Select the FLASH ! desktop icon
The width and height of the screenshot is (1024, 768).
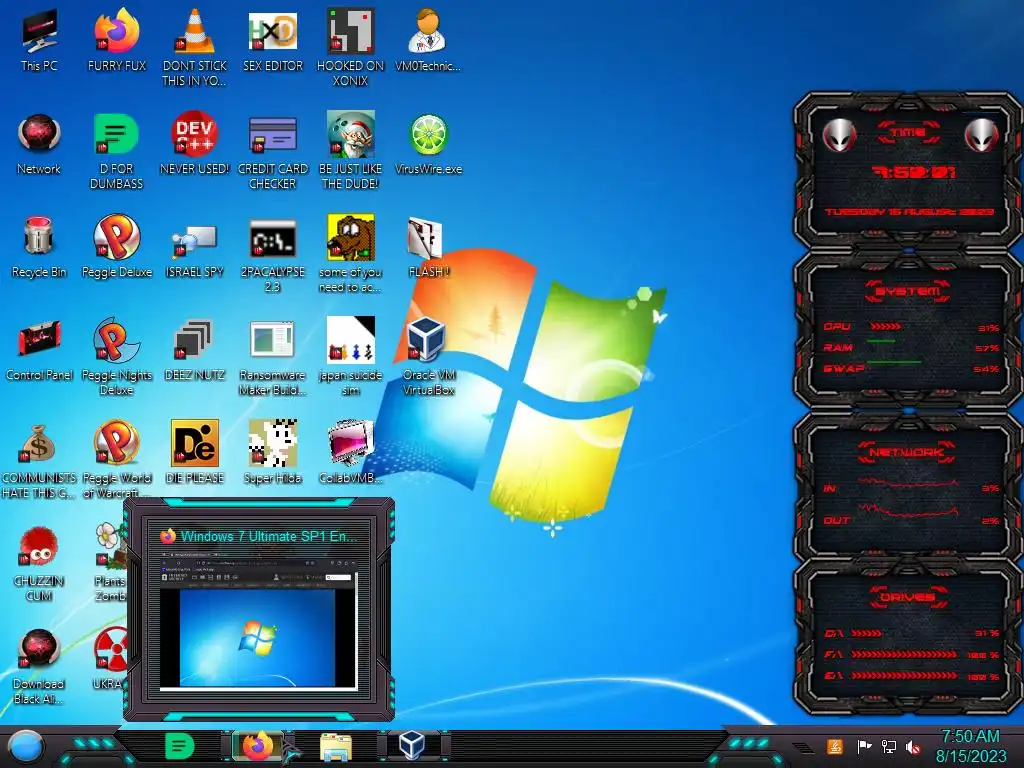tap(425, 236)
